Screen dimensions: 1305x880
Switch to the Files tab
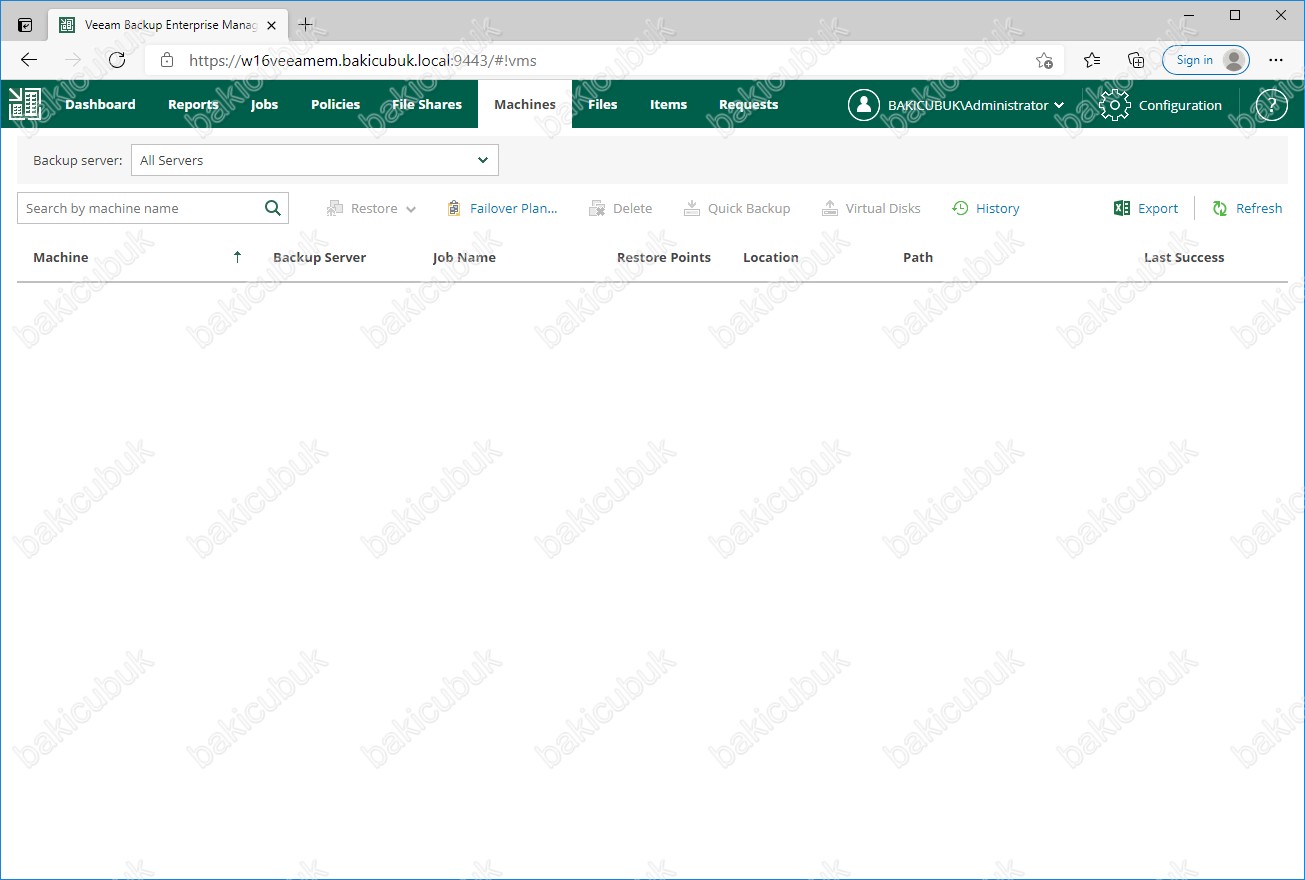point(603,104)
